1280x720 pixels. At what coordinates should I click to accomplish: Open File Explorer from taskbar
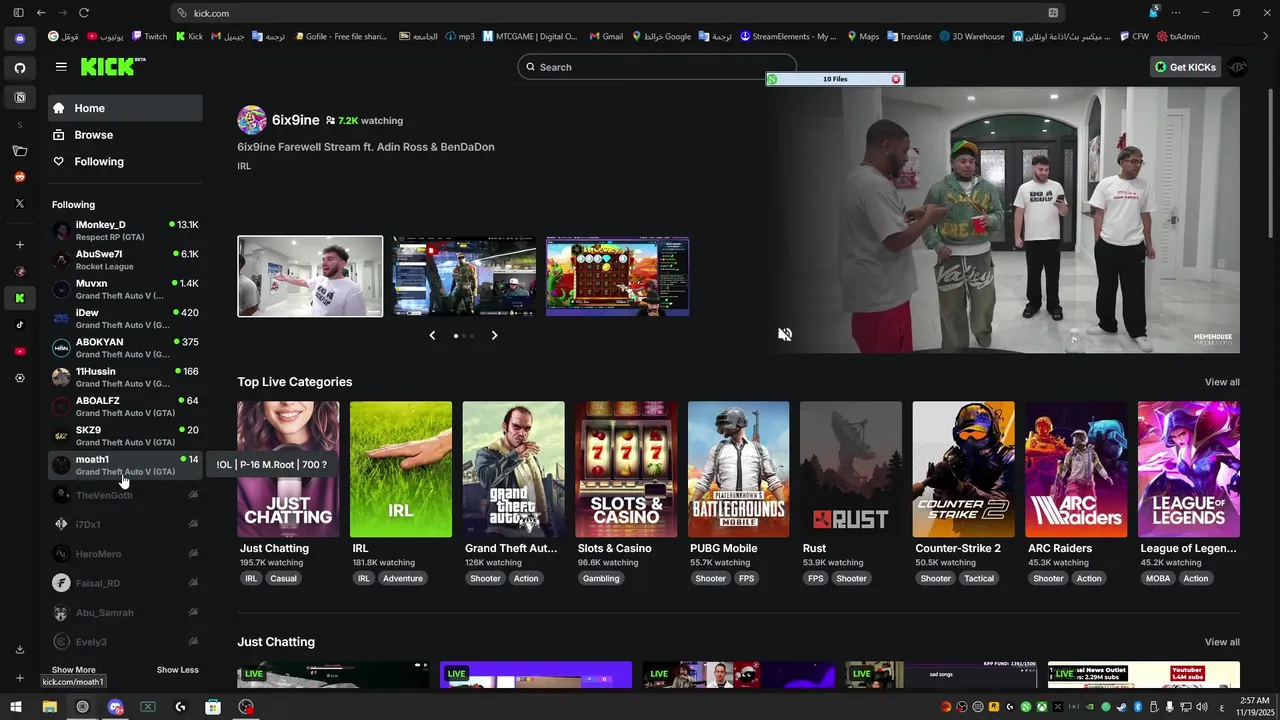click(x=49, y=707)
